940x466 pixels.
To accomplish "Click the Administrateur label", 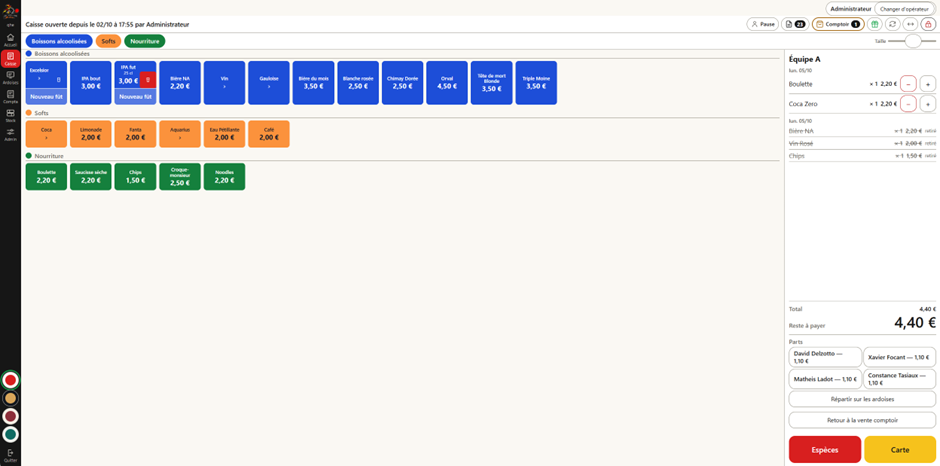I will click(850, 9).
